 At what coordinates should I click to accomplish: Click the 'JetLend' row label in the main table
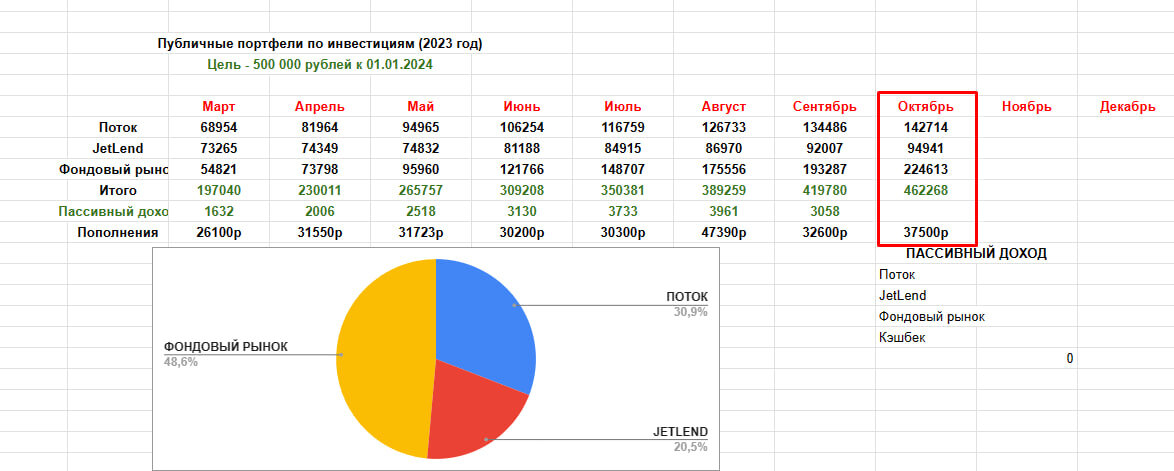(x=118, y=148)
